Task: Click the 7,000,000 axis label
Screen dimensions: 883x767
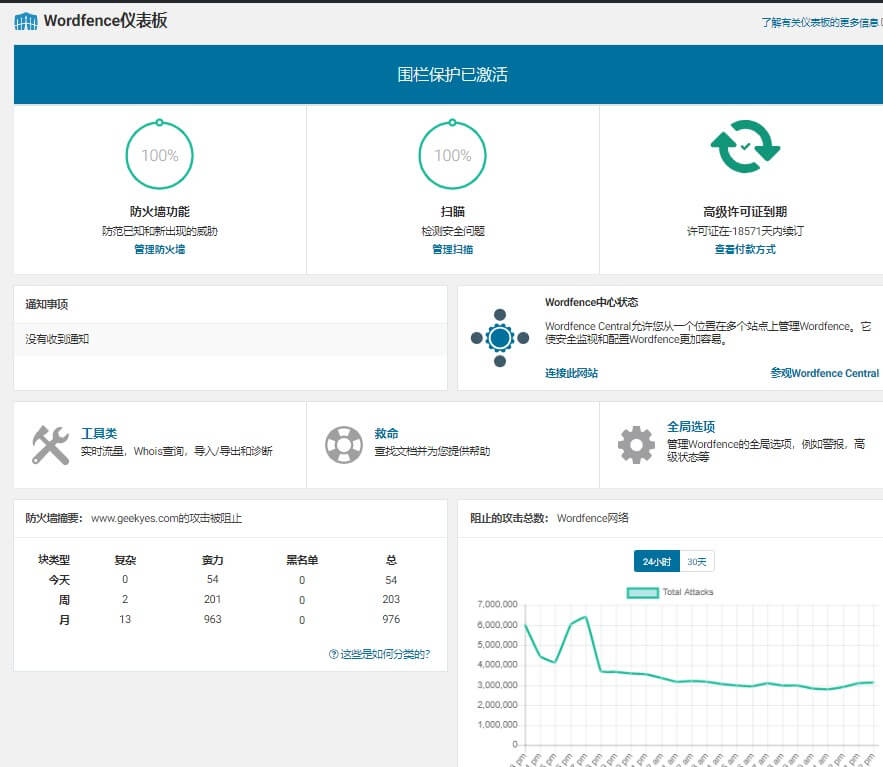Action: click(x=497, y=604)
